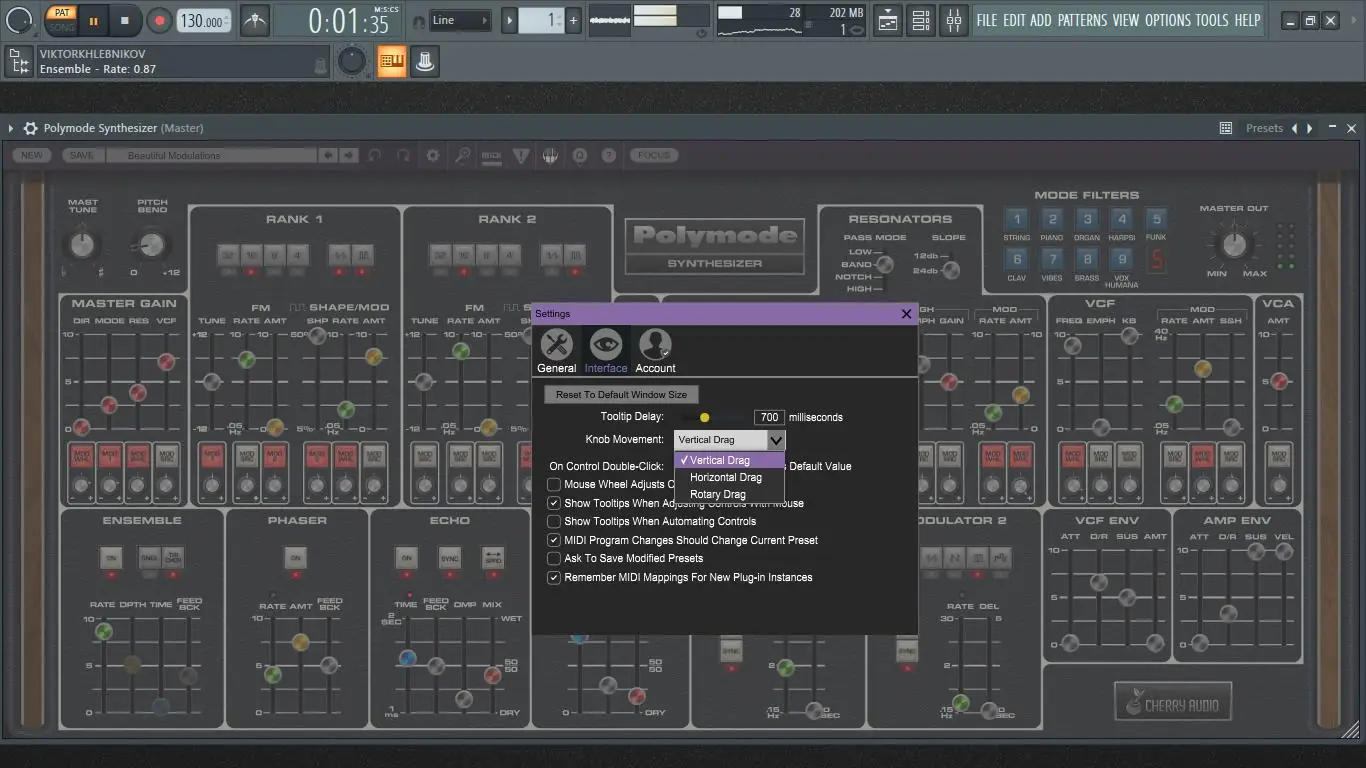Open the channel rack icon in the toolbar

(921, 20)
